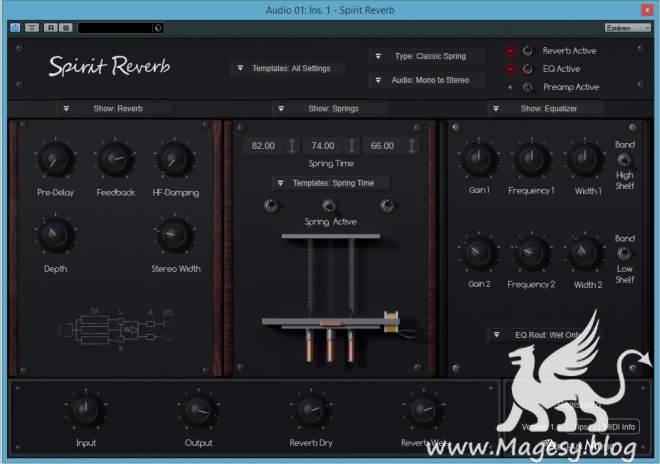Click the 66.00 spring time value
The image size is (660, 464).
(x=382, y=146)
